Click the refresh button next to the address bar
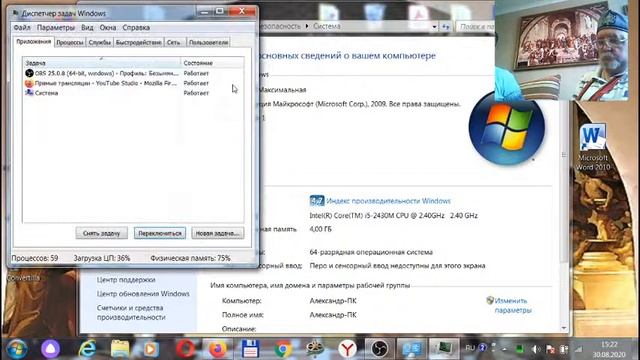 pos(446,27)
